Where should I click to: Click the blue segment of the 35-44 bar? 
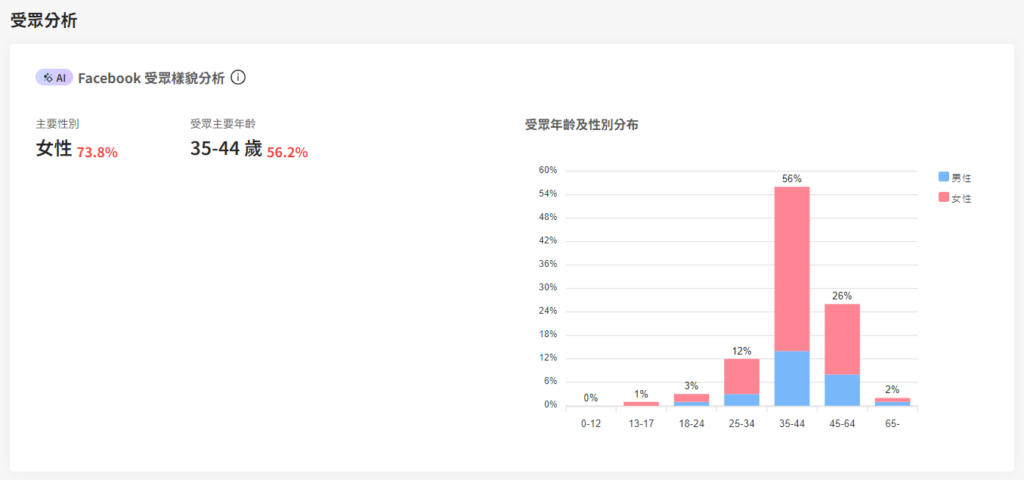792,378
